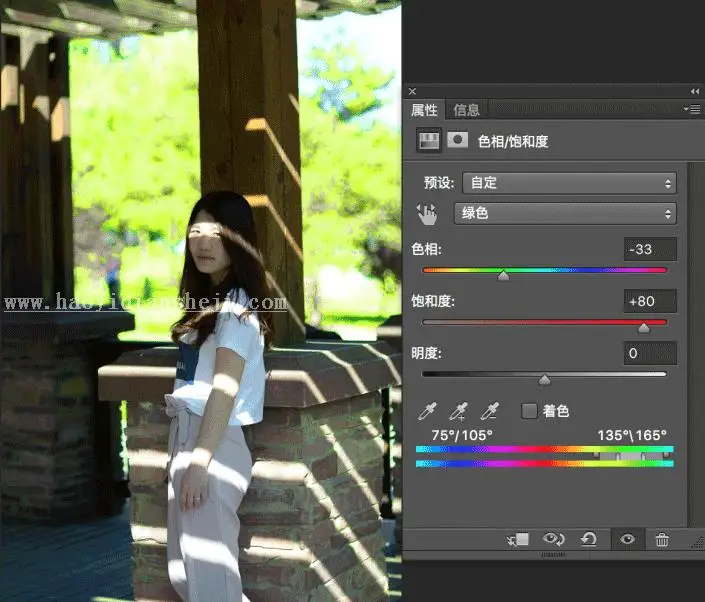Switch to the 属性 tab
The image size is (705, 602).
[x=424, y=110]
